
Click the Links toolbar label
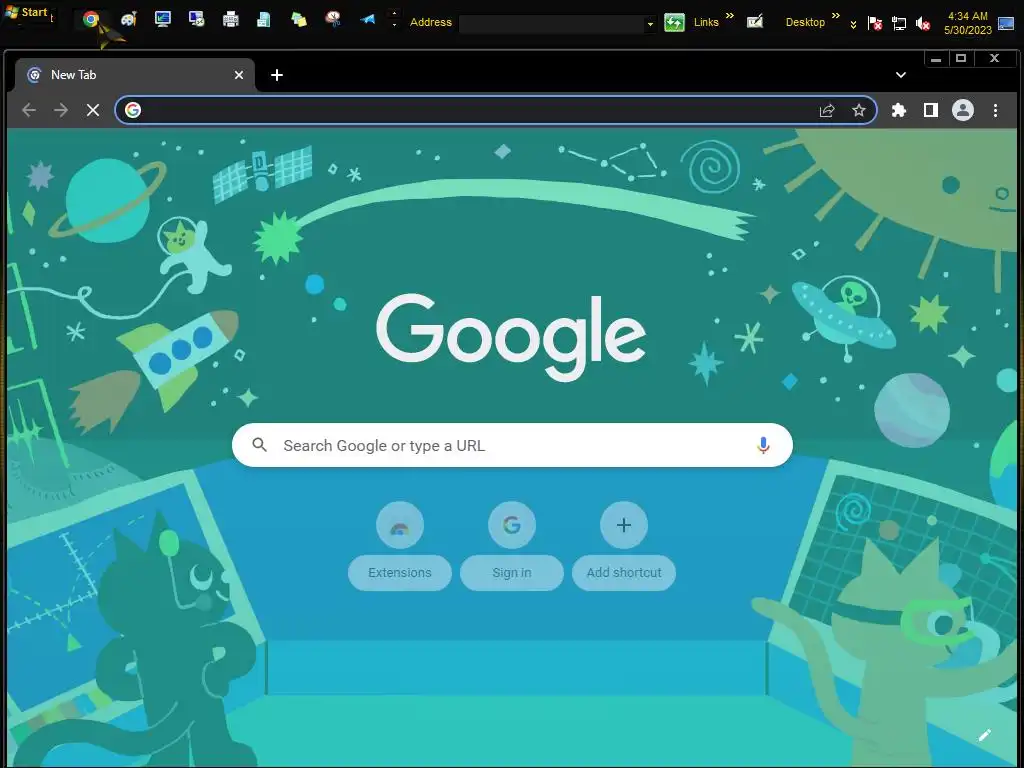click(x=706, y=22)
